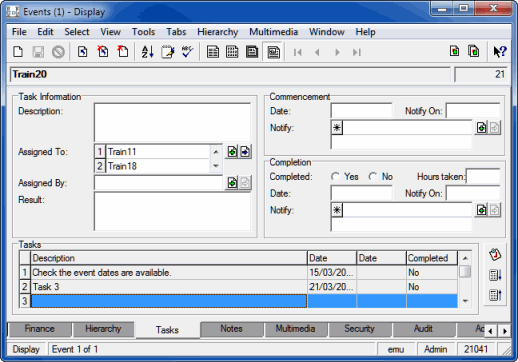Click the Assigned To list down arrow
Screen dimensions: 518x362
click(216, 166)
